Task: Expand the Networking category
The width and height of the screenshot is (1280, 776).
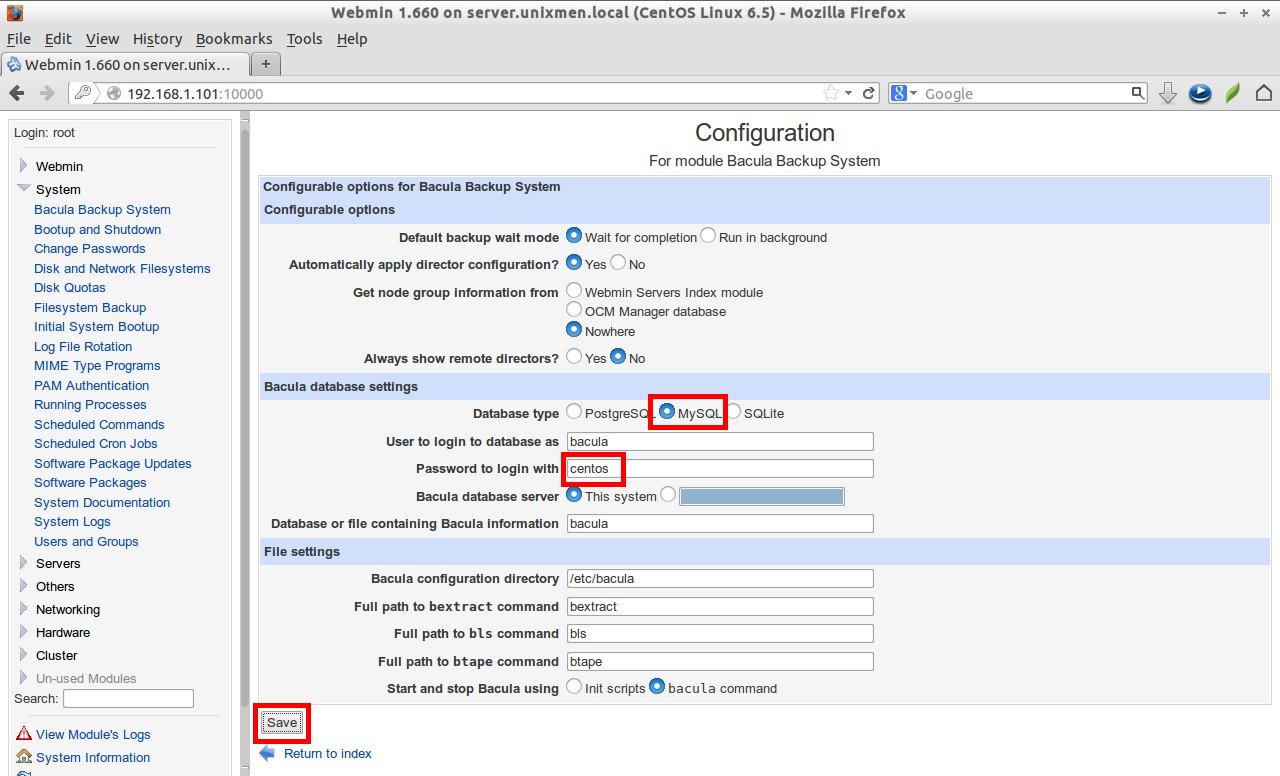Action: 24,609
